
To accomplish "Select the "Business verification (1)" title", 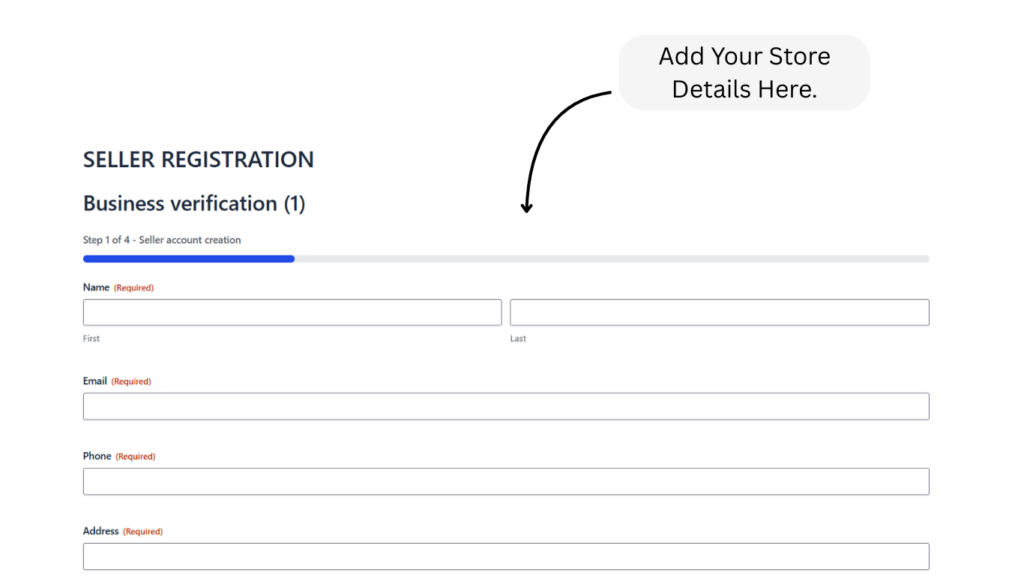I will 194,203.
